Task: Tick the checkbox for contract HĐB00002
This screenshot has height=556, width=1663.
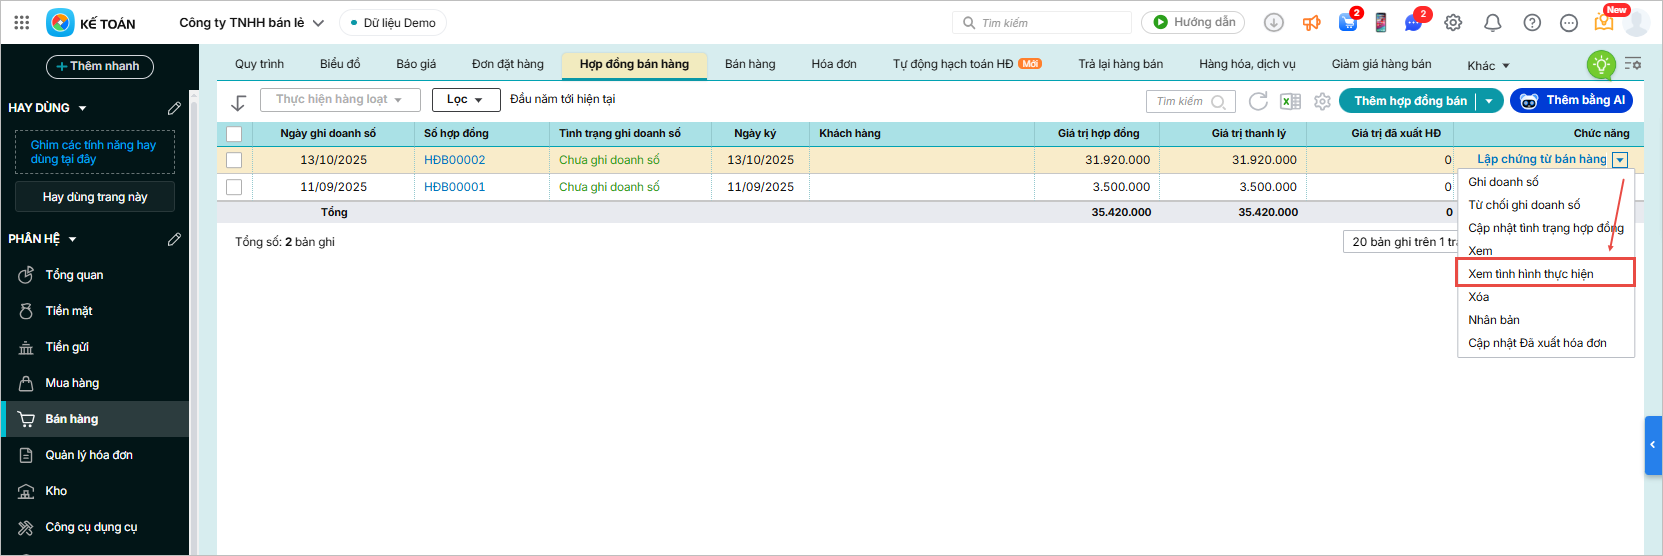Action: pos(234,160)
